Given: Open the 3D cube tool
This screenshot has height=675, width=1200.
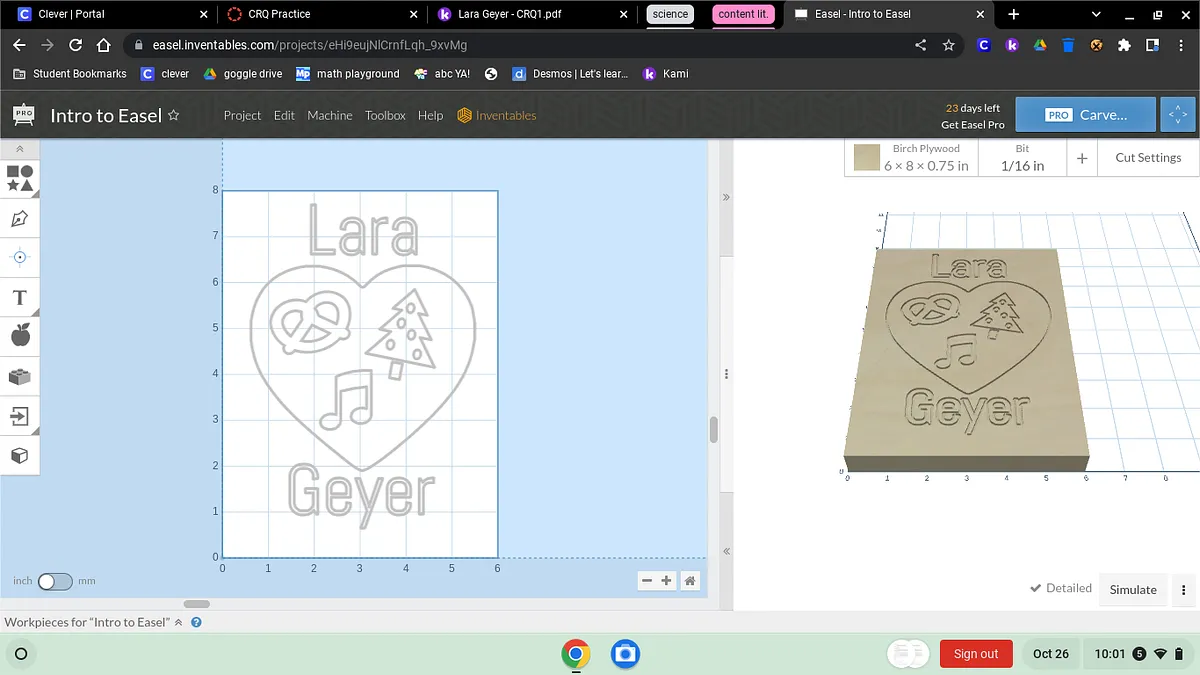Looking at the screenshot, I should [20, 456].
